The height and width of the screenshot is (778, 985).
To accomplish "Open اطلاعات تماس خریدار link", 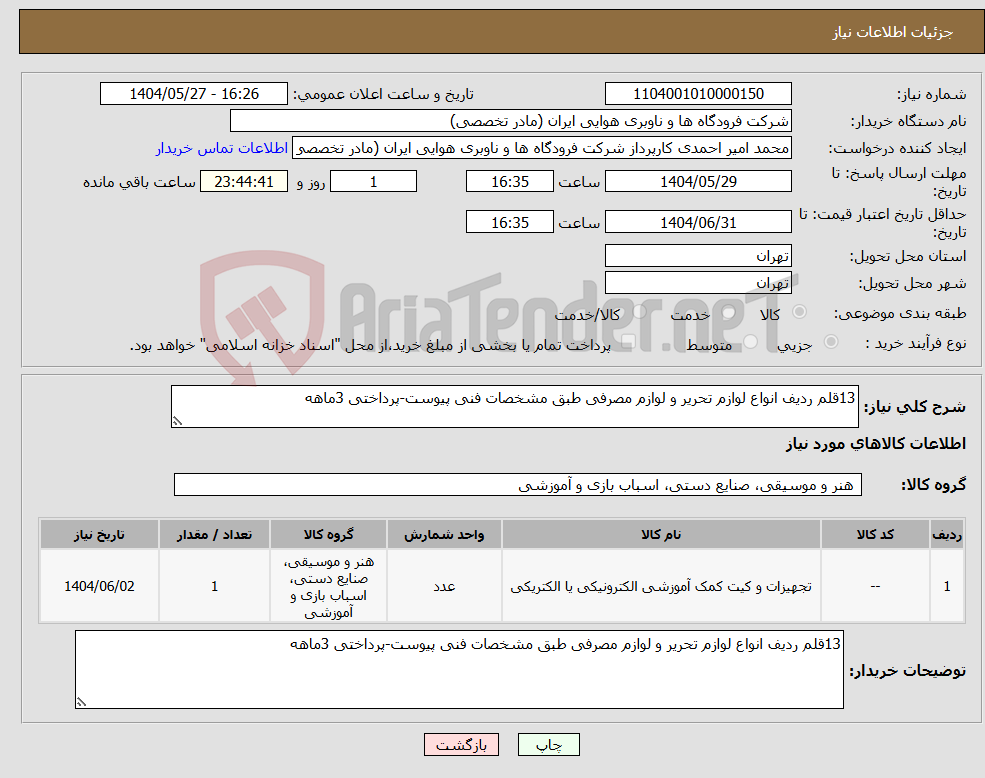I will point(222,148).
